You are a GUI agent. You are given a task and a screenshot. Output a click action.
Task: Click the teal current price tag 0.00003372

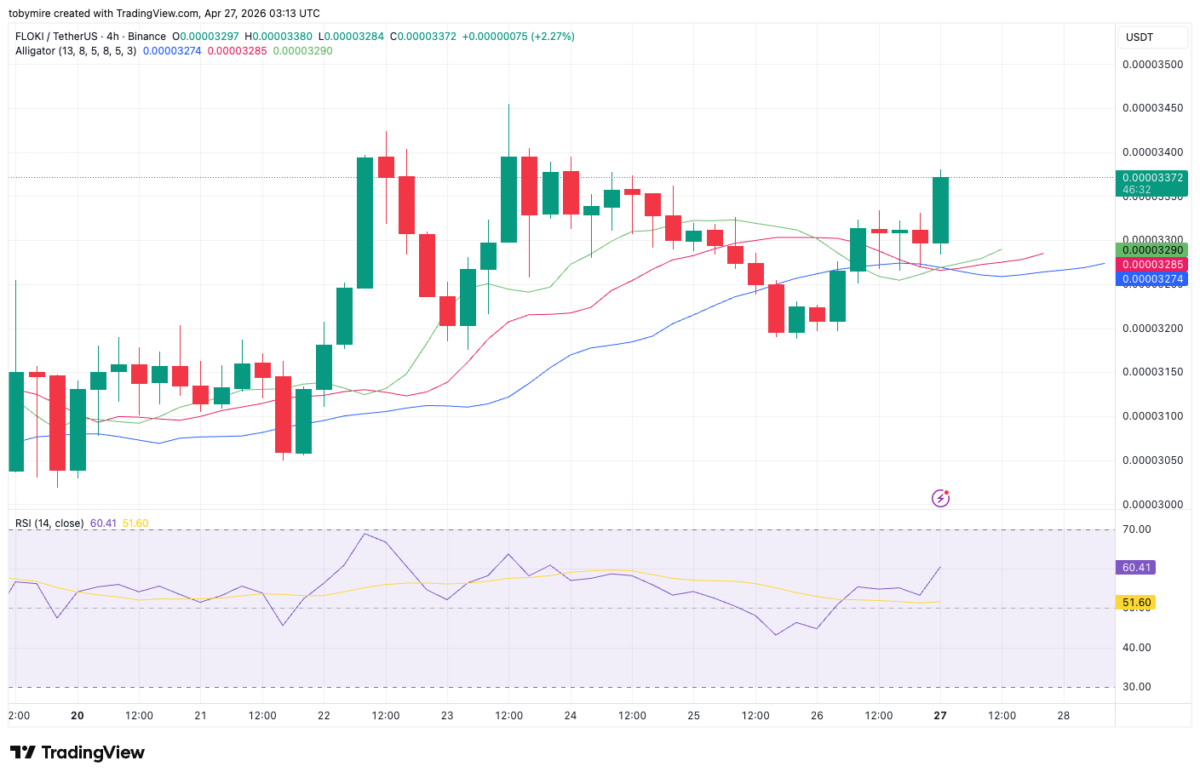pos(1151,175)
